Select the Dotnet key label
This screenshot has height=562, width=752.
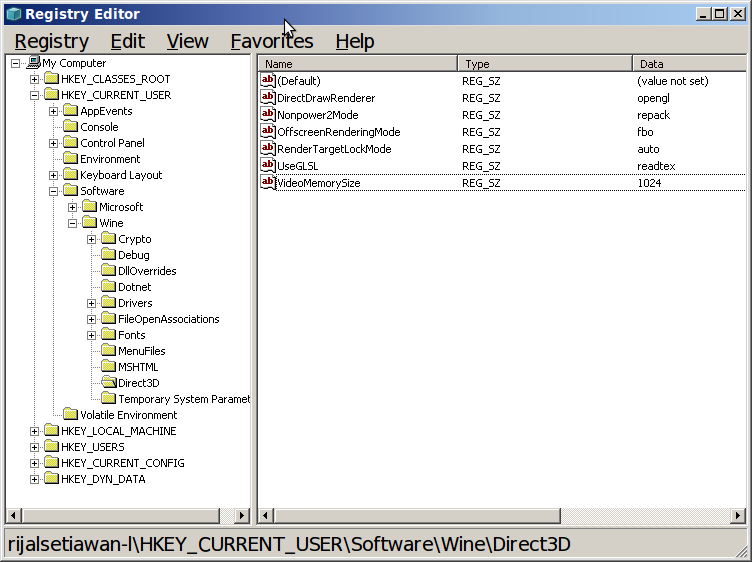(x=134, y=287)
